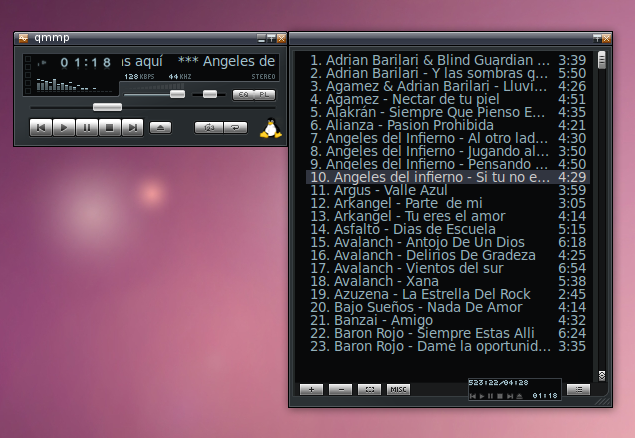Select track 23 Baron Rojo - Dame la oportunidad

point(448,346)
